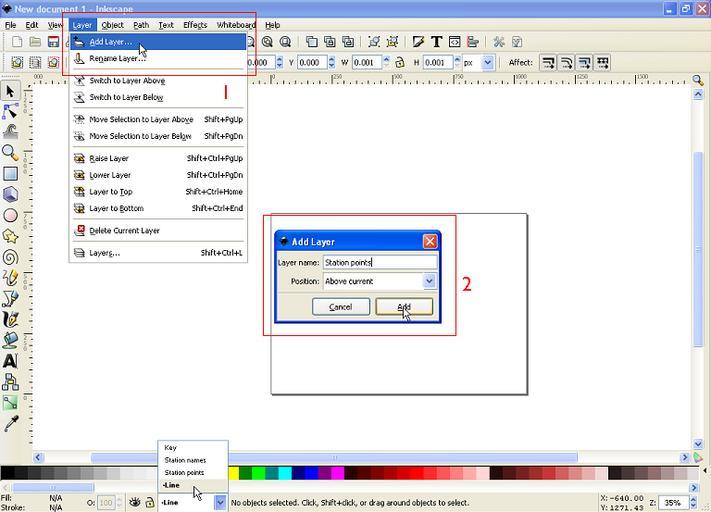This screenshot has height=512, width=711.
Task: Select the Paint Bucket tool
Action: (x=10, y=340)
